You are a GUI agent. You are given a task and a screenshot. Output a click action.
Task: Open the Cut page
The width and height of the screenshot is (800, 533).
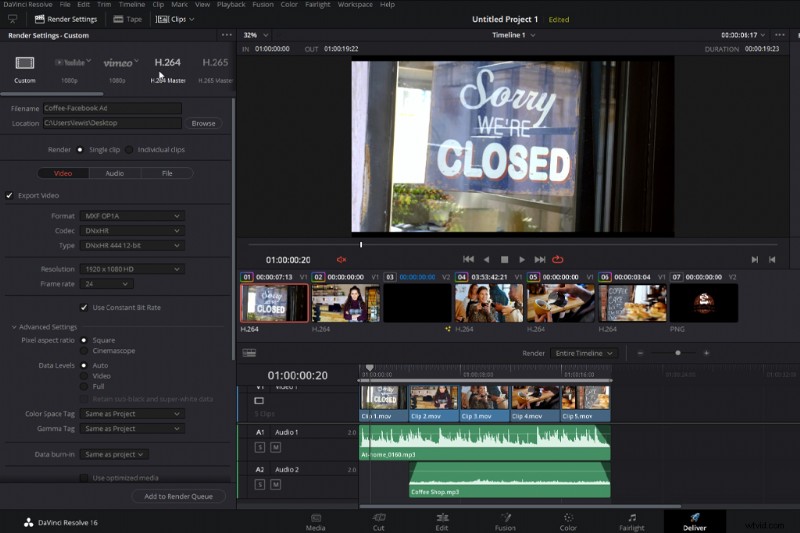click(379, 522)
